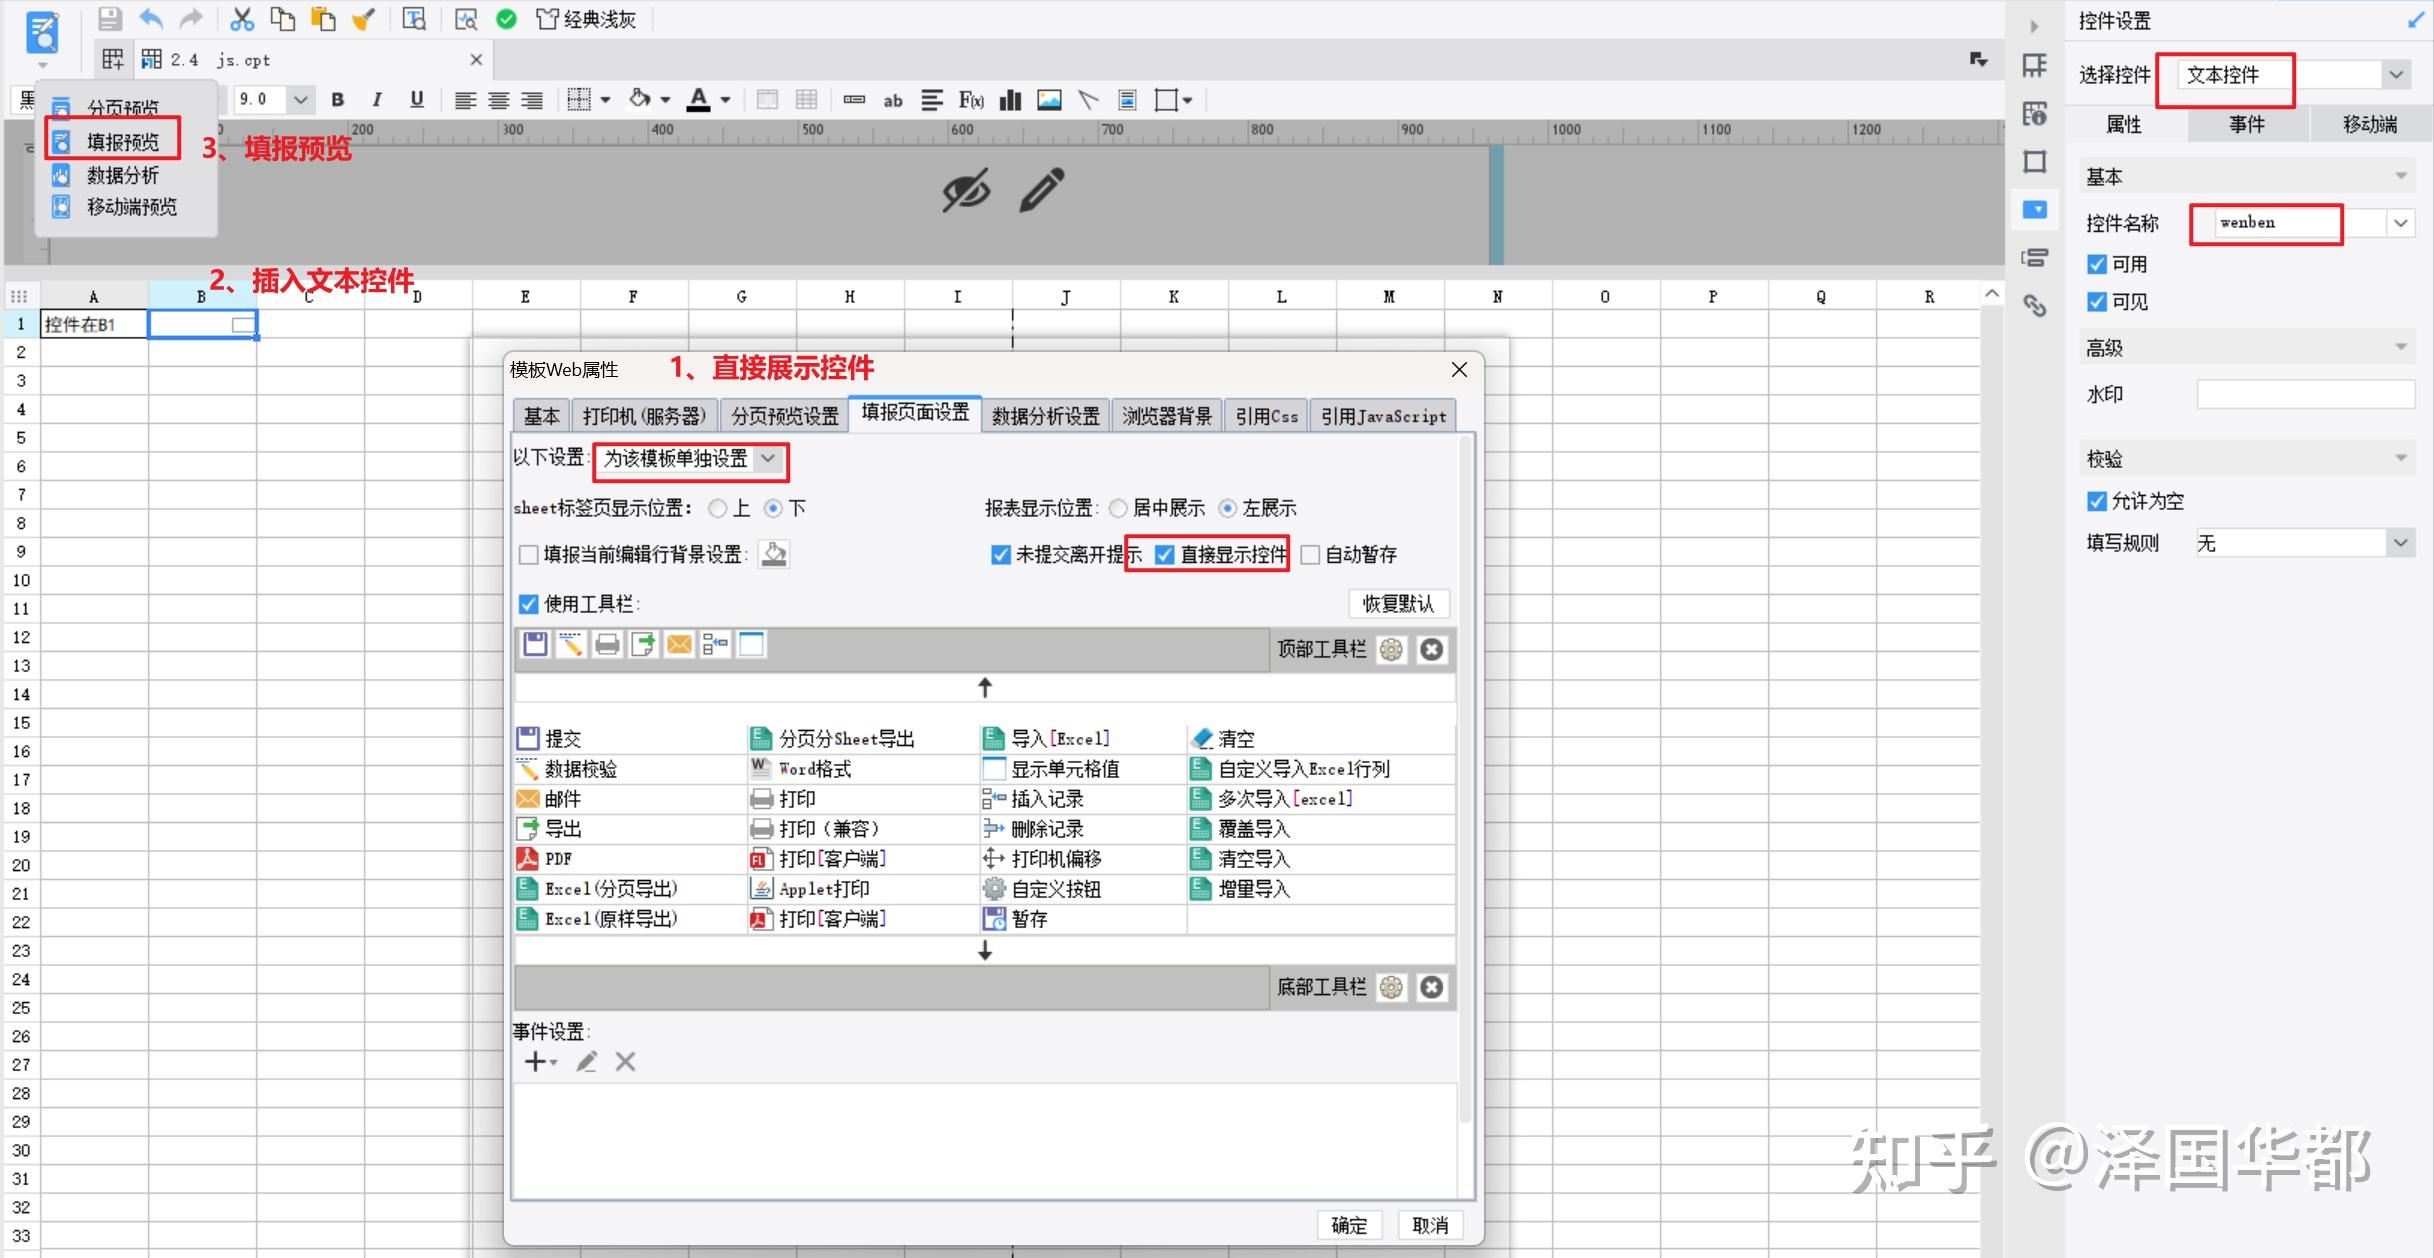This screenshot has height=1258, width=2434.
Task: Select the 居中展示 radio button
Action: (1118, 509)
